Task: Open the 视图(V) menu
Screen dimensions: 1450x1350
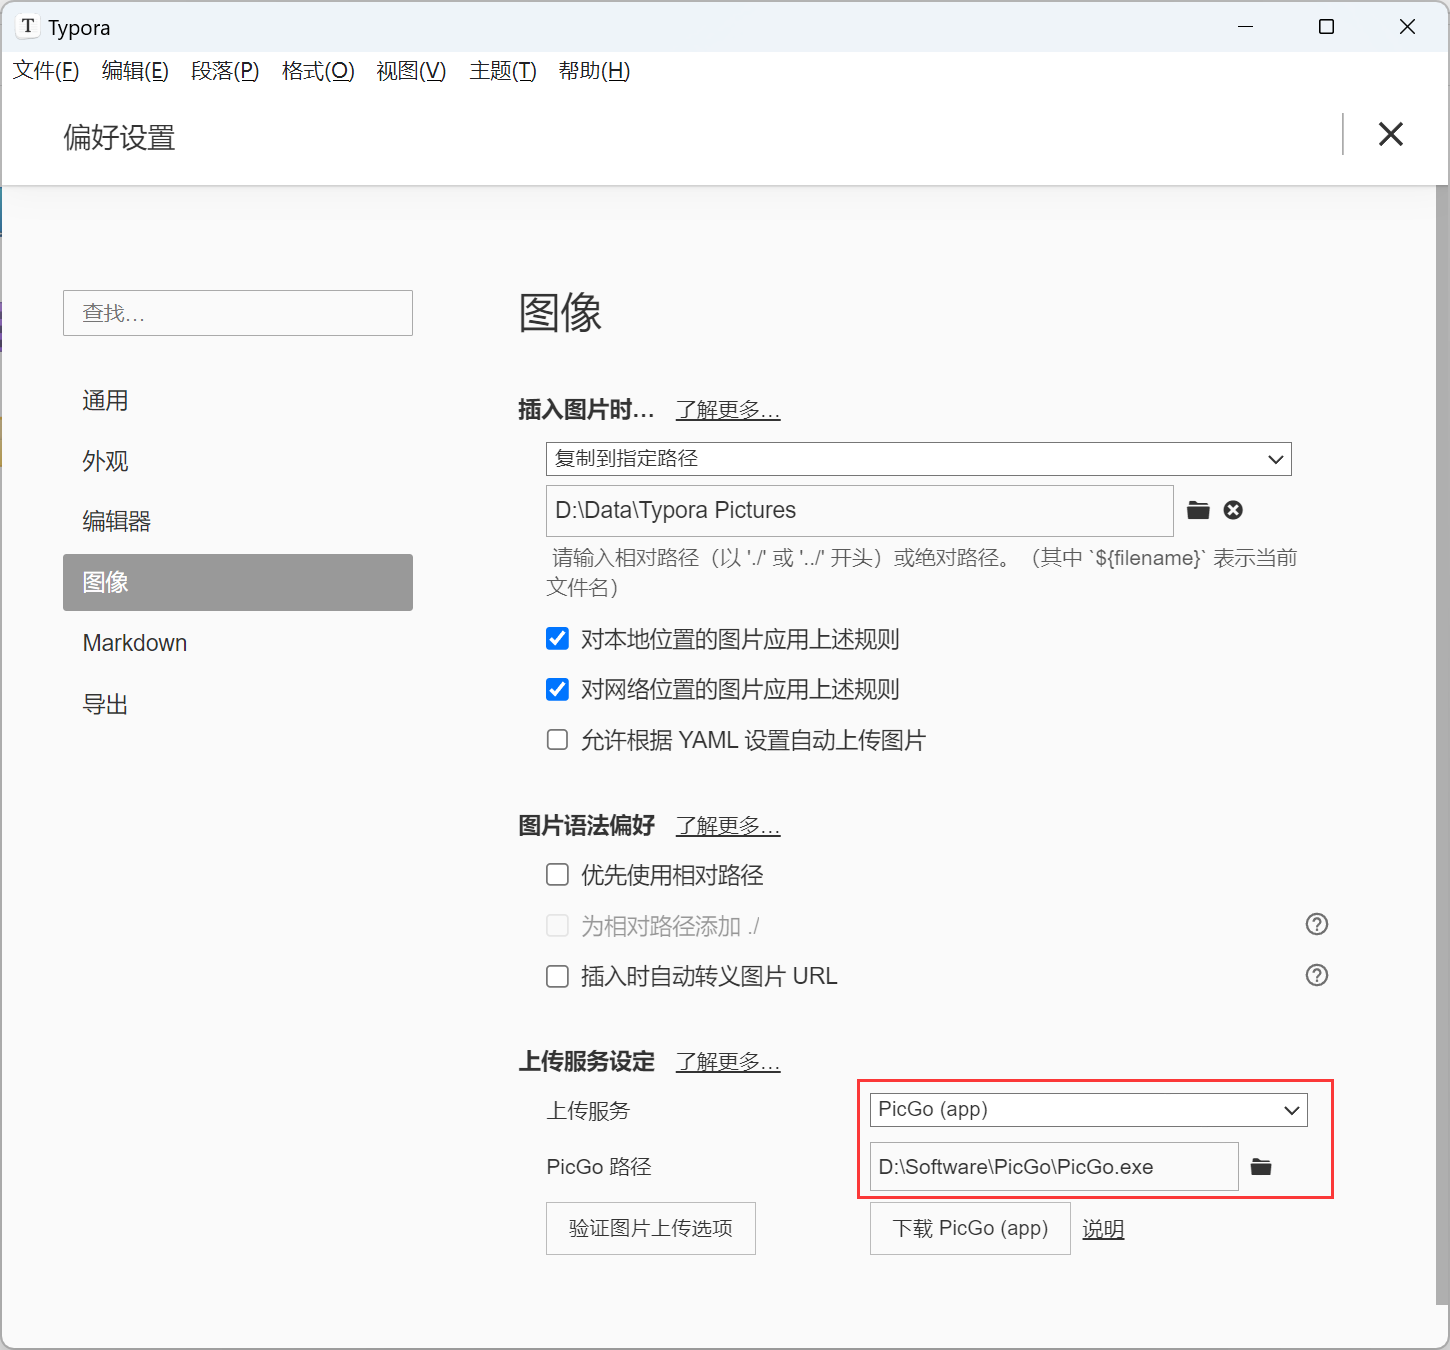Action: point(411,71)
